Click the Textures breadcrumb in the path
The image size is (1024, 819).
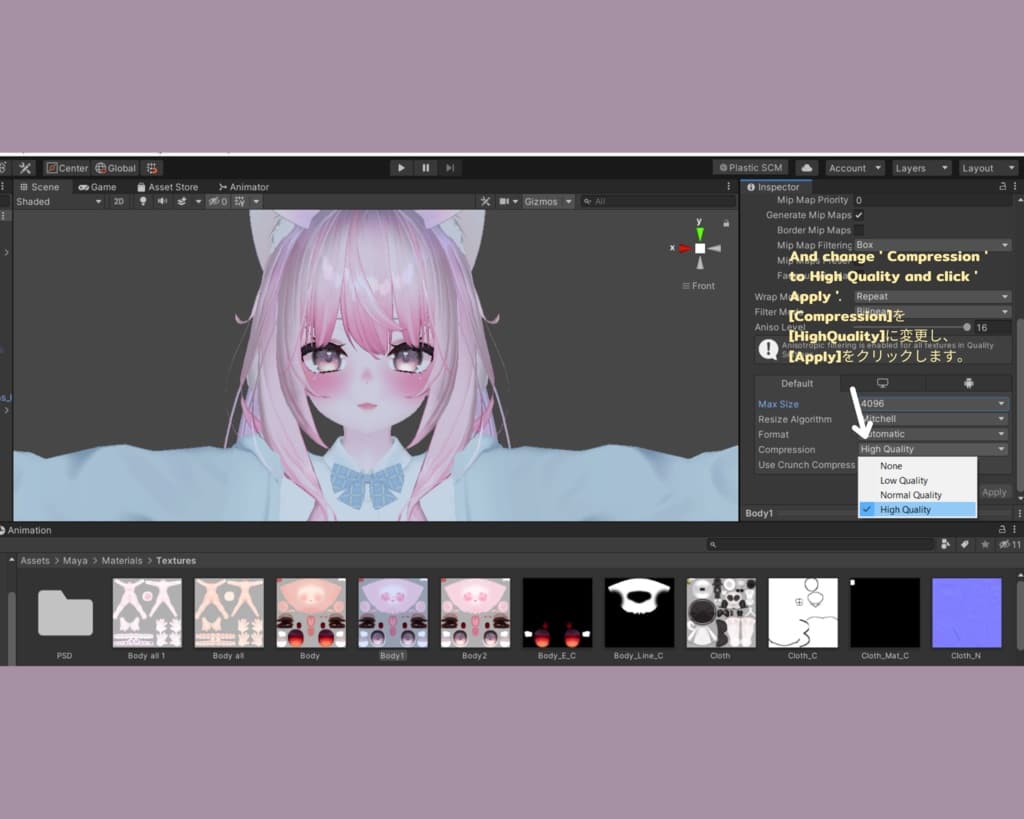[176, 561]
